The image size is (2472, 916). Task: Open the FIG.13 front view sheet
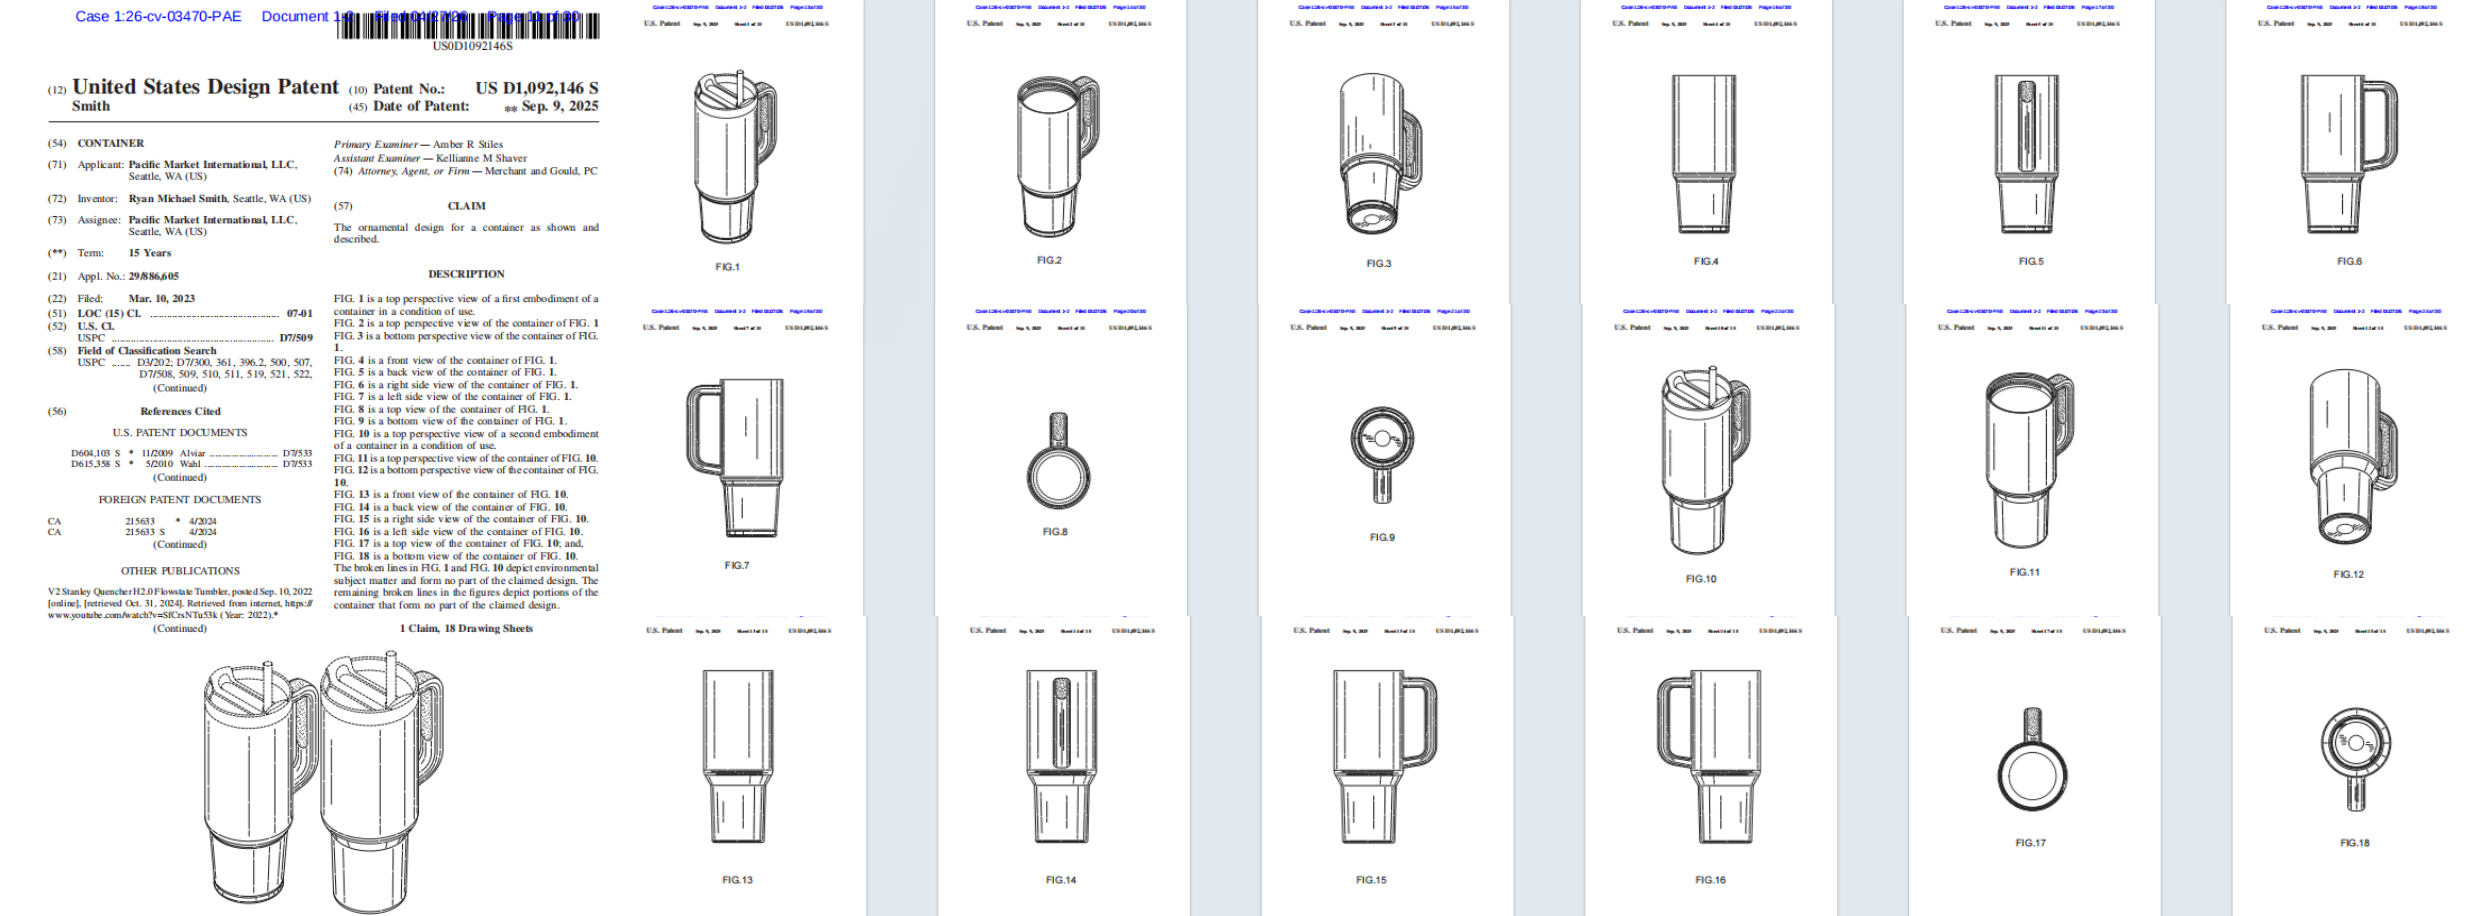(x=741, y=766)
